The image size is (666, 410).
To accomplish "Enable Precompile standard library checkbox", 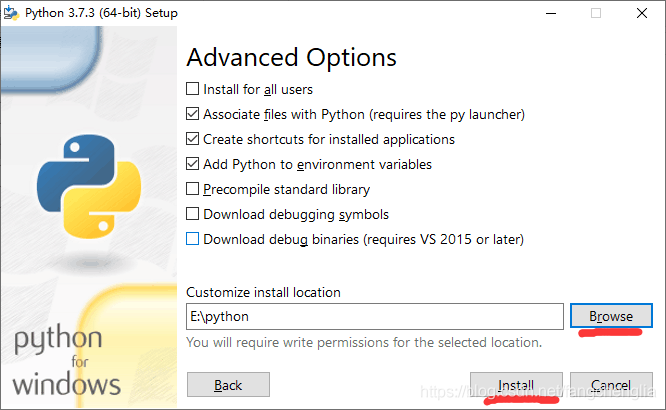I will click(x=192, y=189).
